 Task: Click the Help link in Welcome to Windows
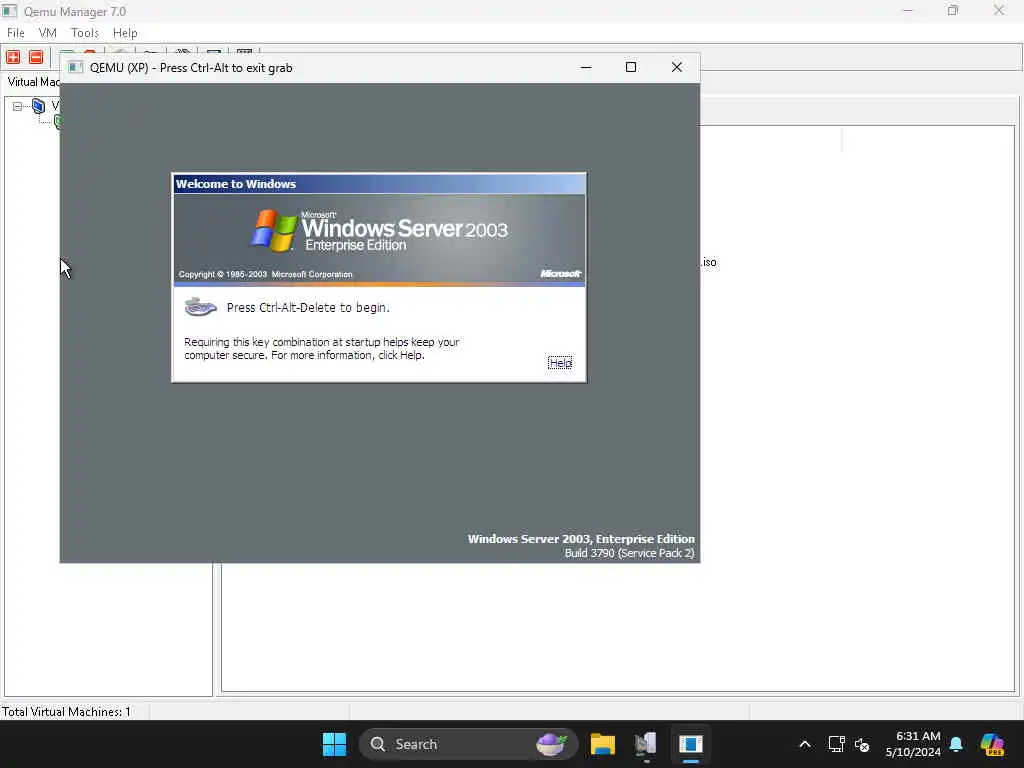[560, 362]
